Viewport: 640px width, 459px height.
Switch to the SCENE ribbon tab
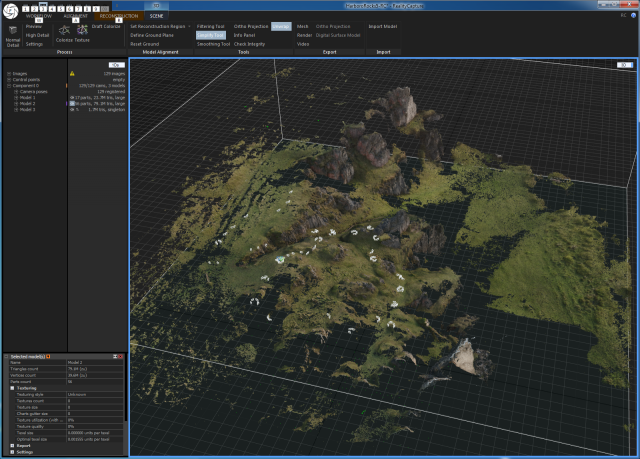point(157,16)
